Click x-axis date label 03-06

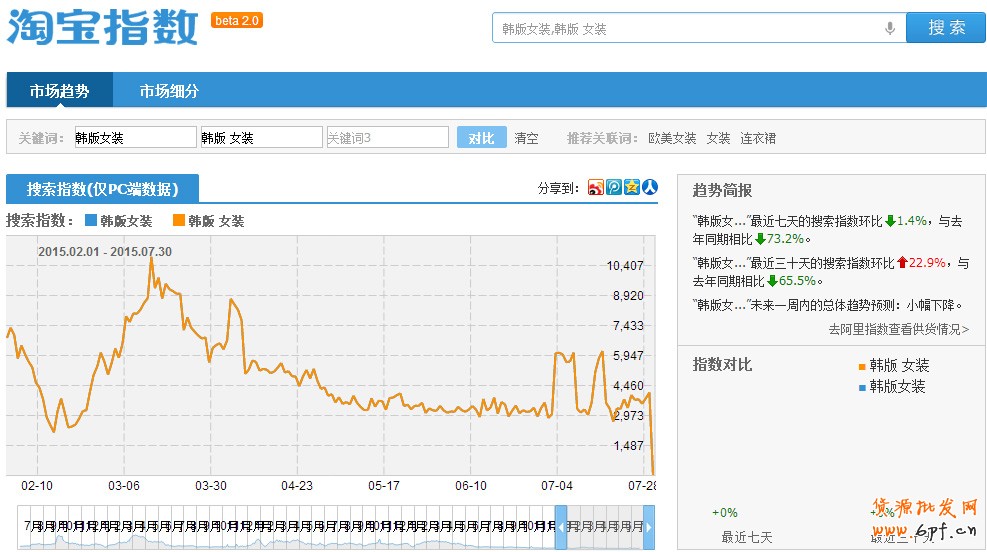pos(124,486)
